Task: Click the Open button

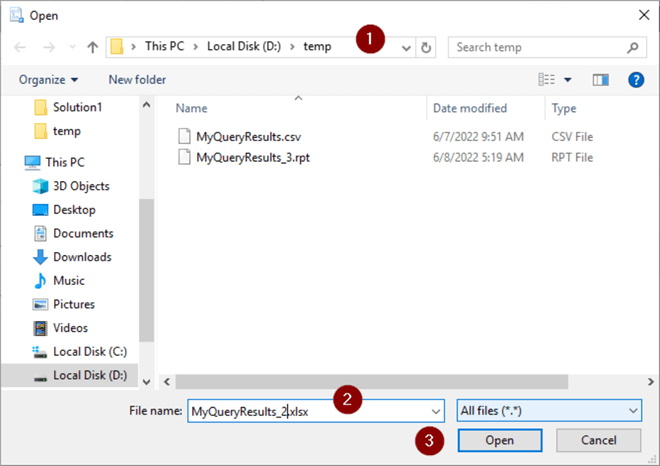Action: click(500, 440)
